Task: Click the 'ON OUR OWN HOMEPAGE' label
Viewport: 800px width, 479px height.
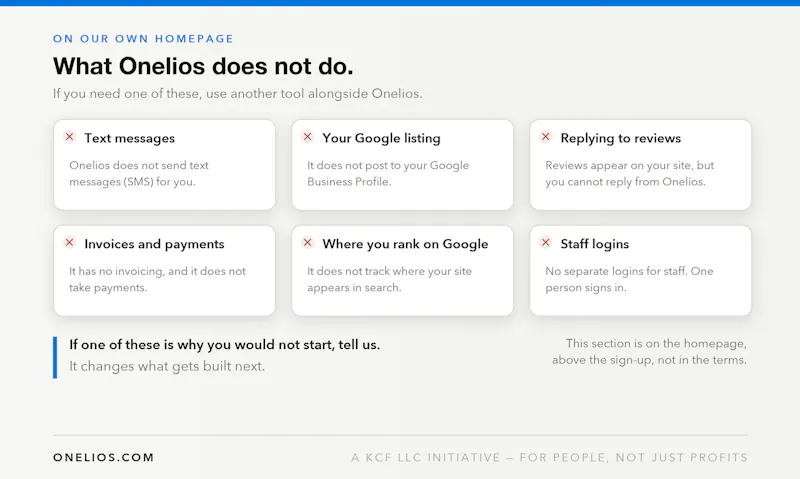Action: [x=143, y=39]
